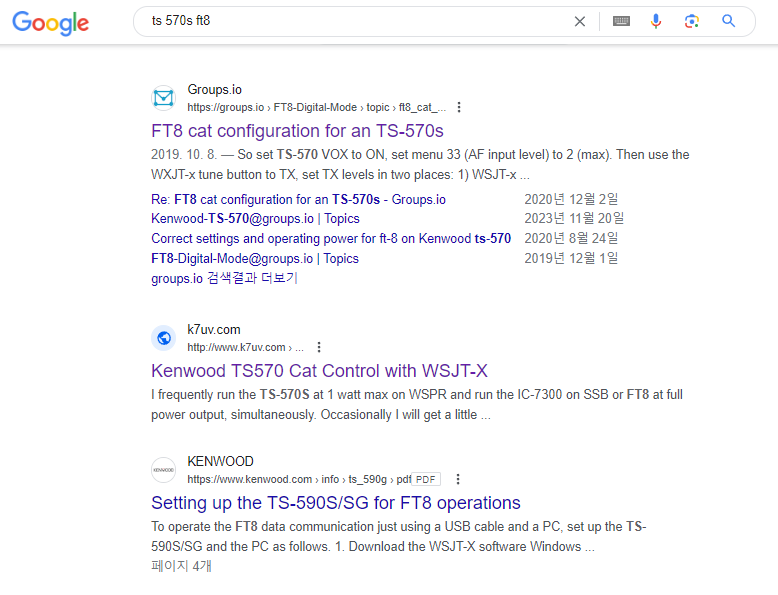Open 'Kenwood TS570 Cat Control with WSJT-X' result
778x595 pixels.
point(319,371)
